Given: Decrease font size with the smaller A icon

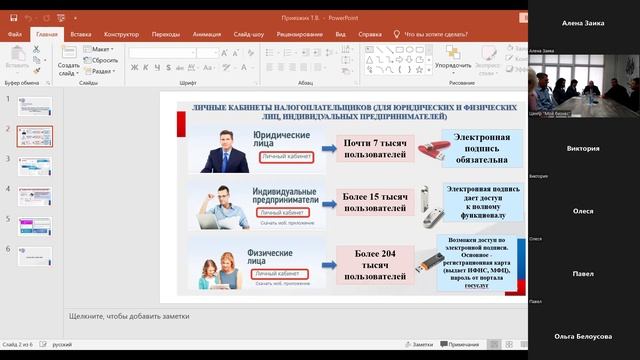Looking at the screenshot, I should click(236, 53).
